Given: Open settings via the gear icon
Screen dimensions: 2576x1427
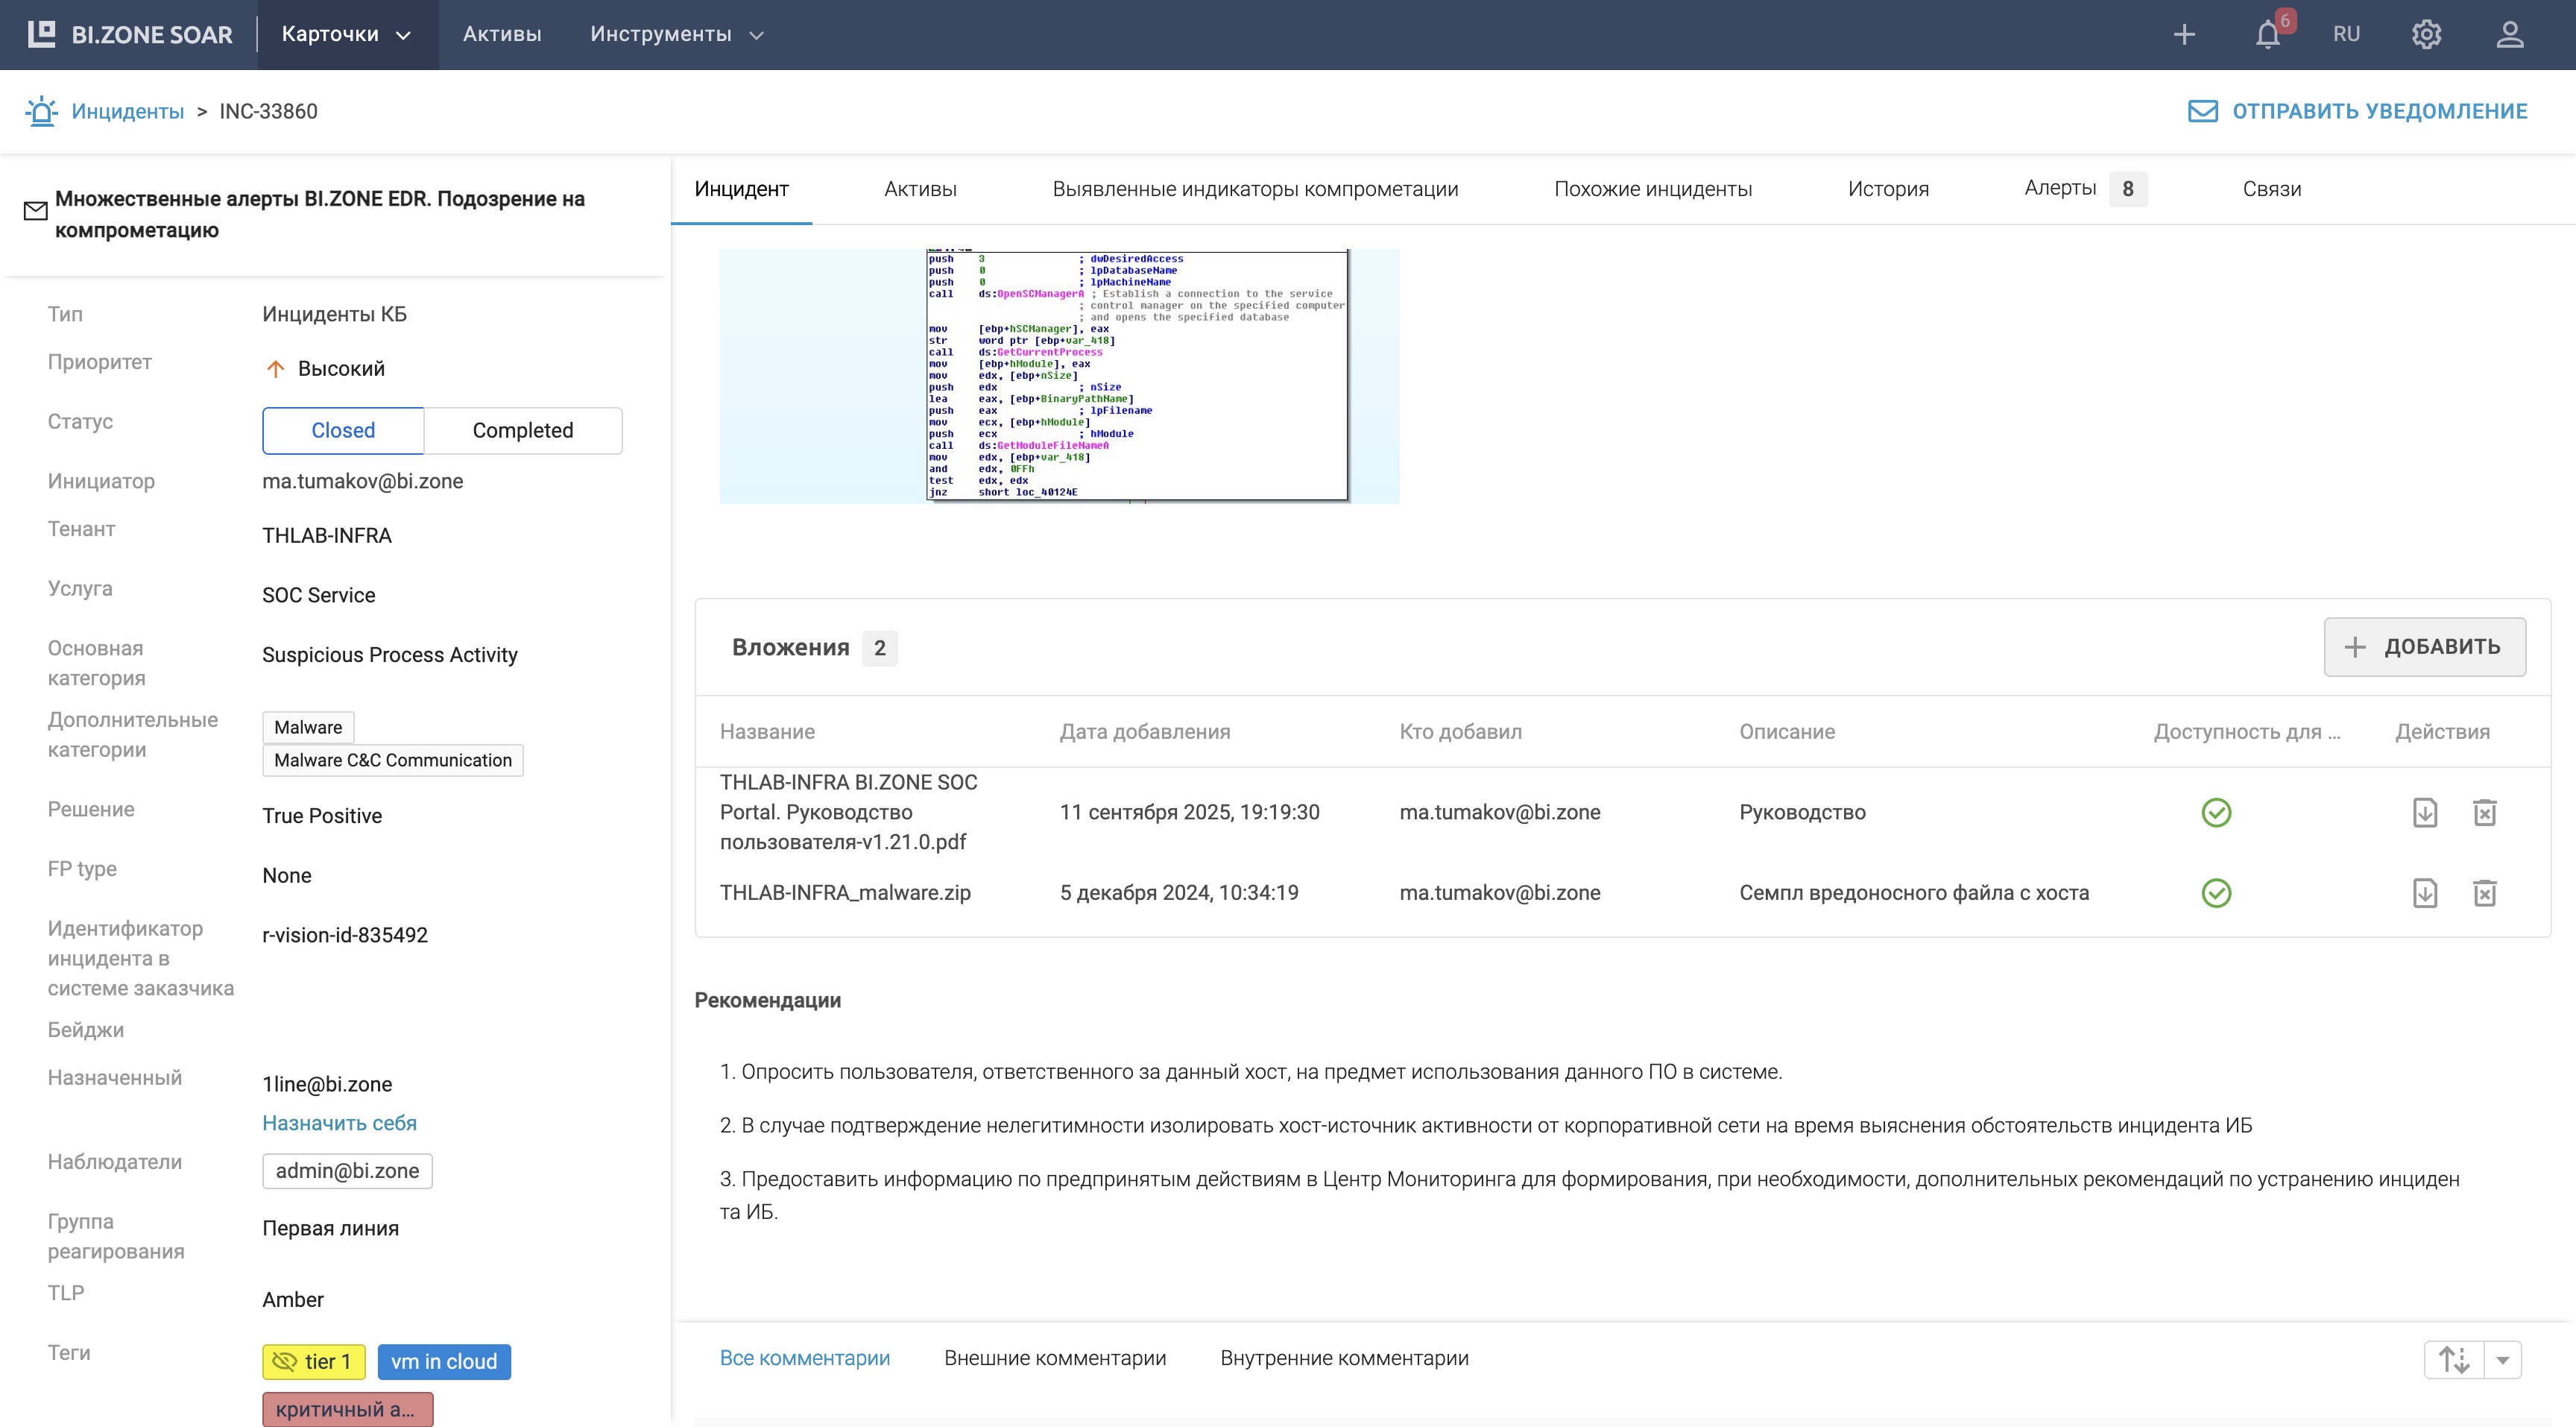Looking at the screenshot, I should (x=2426, y=35).
